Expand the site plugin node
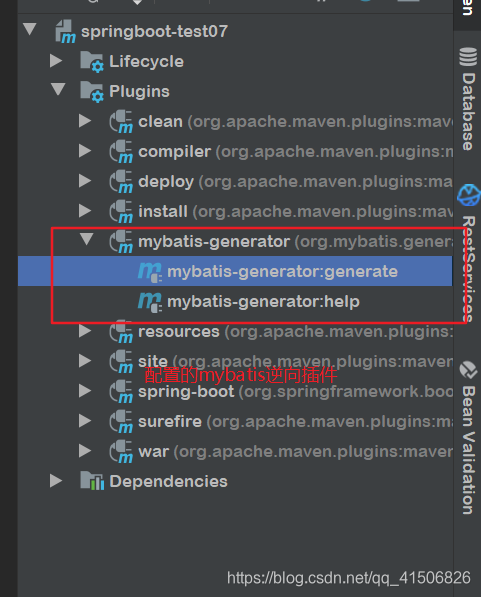 (x=85, y=361)
